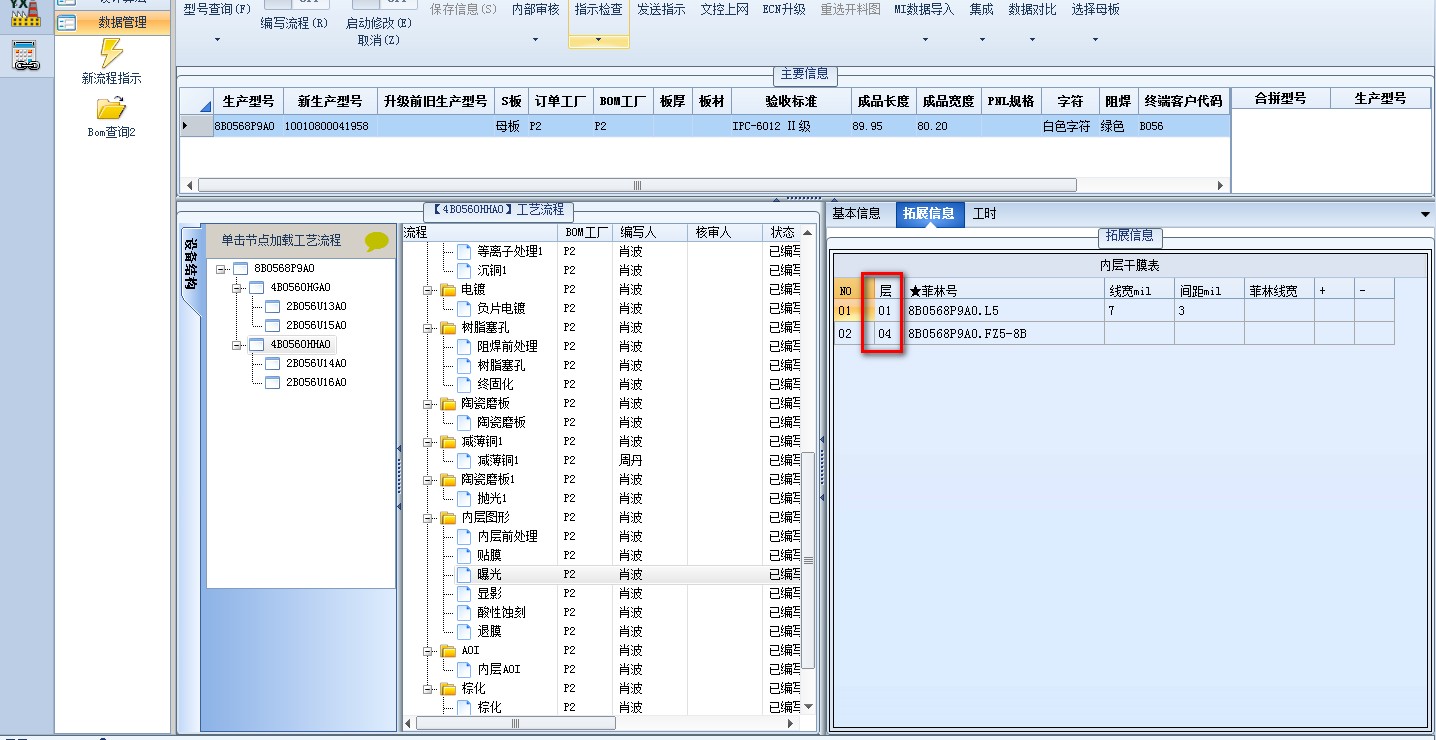Select cell 8B0568P9A0.L5 in 菲林号 column
Viewport: 1436px width, 740px height.
pyautogui.click(x=1003, y=311)
